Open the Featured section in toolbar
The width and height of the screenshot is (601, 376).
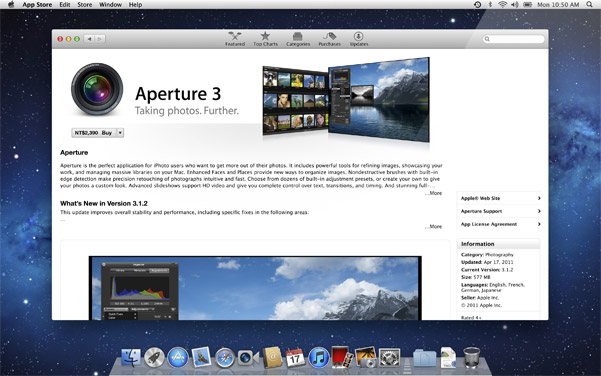click(235, 39)
